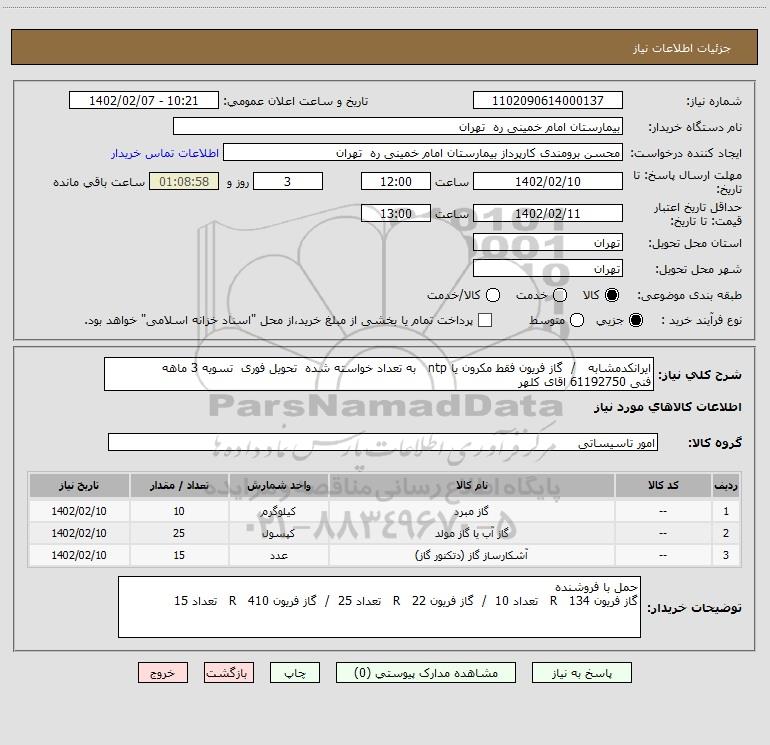Select the کالا radio button

612,295
